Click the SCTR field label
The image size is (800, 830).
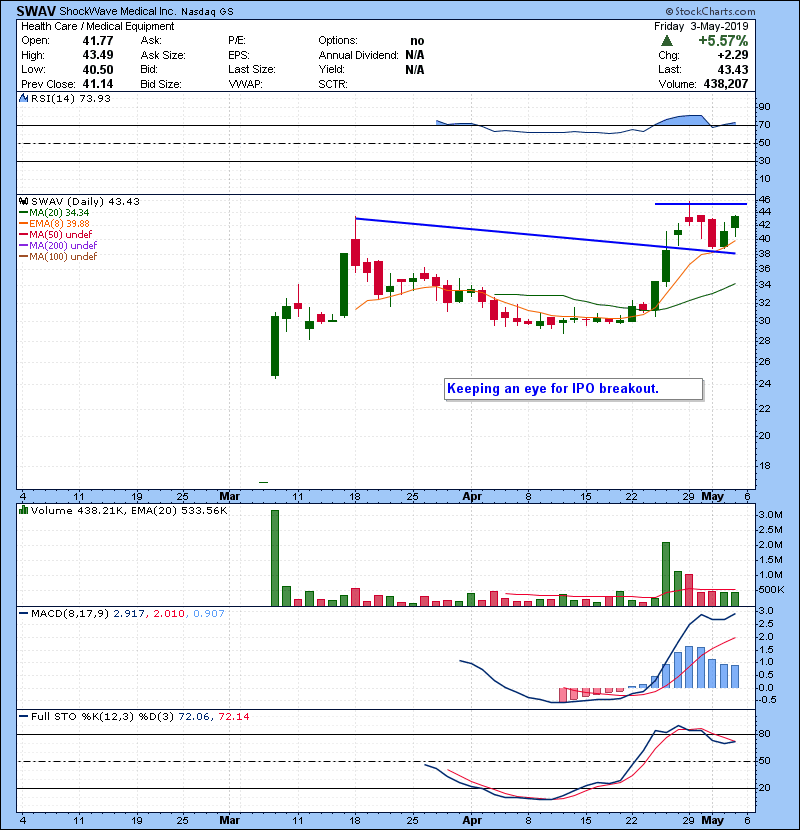tap(333, 84)
